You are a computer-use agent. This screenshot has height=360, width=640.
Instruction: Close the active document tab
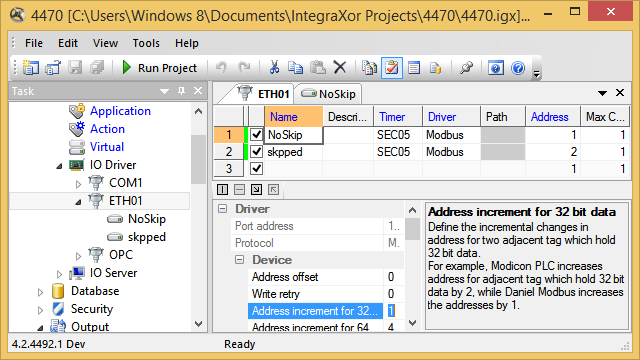point(620,93)
